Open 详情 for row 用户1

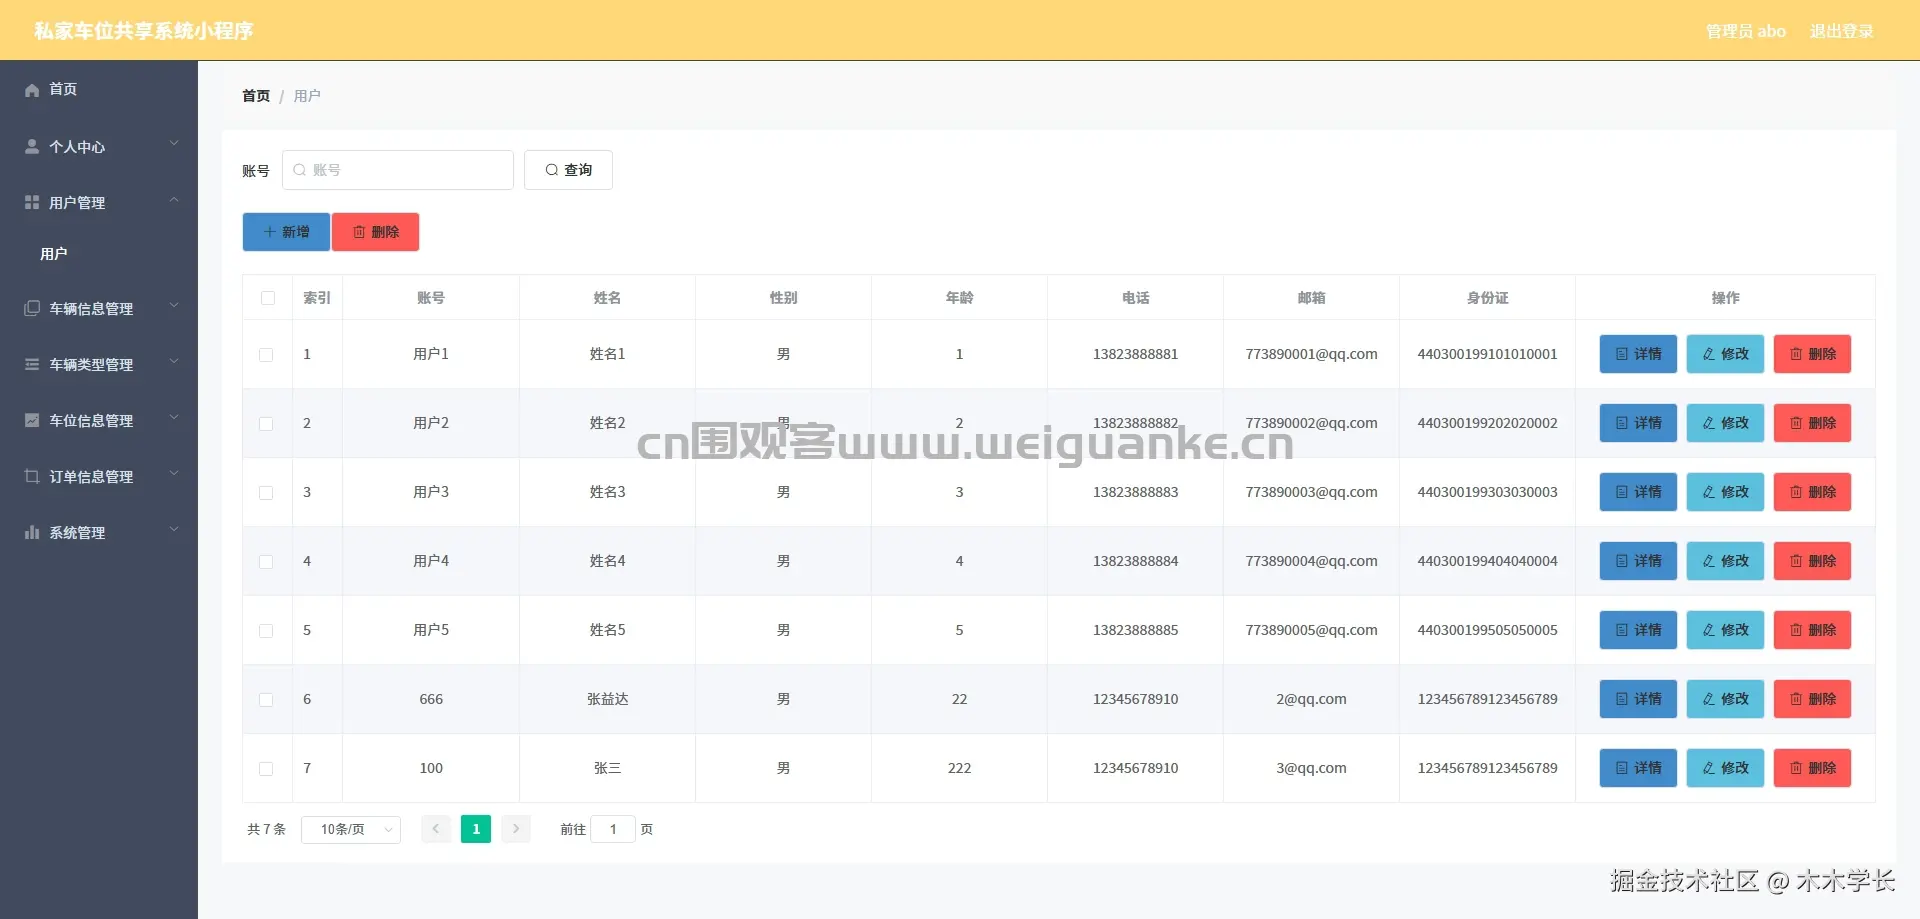[x=1638, y=354]
